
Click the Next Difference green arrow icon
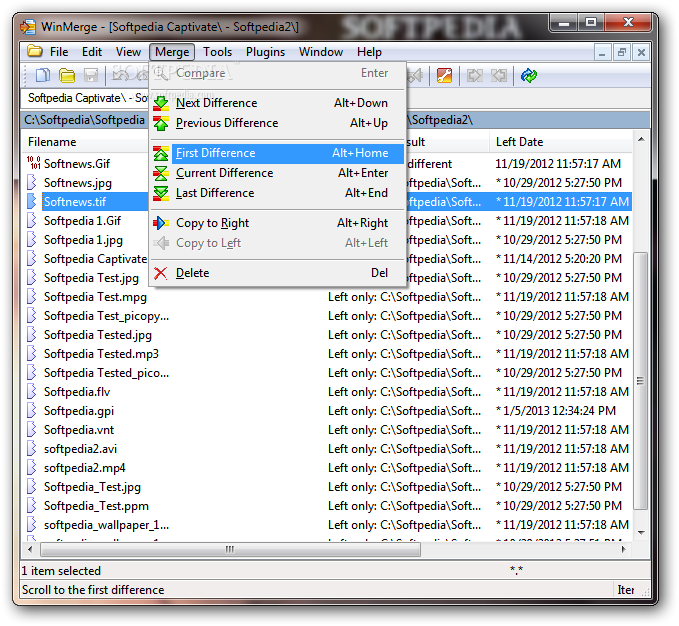click(x=161, y=103)
